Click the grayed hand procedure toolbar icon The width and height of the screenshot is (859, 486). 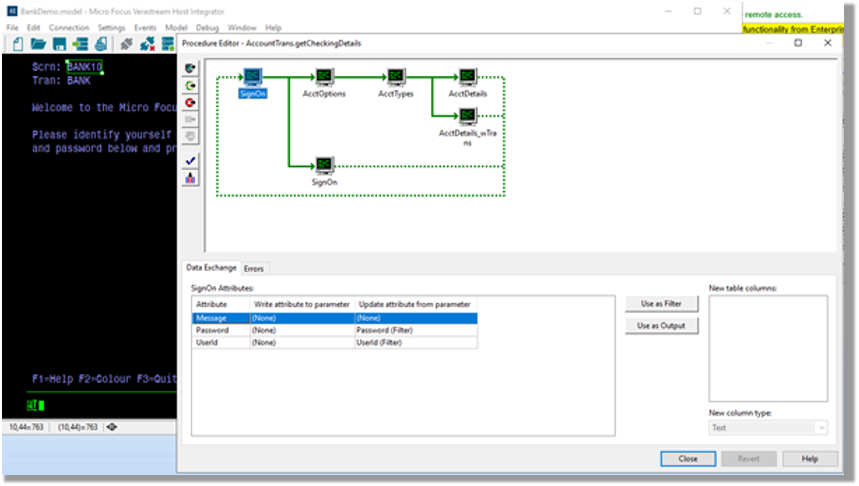pos(190,136)
